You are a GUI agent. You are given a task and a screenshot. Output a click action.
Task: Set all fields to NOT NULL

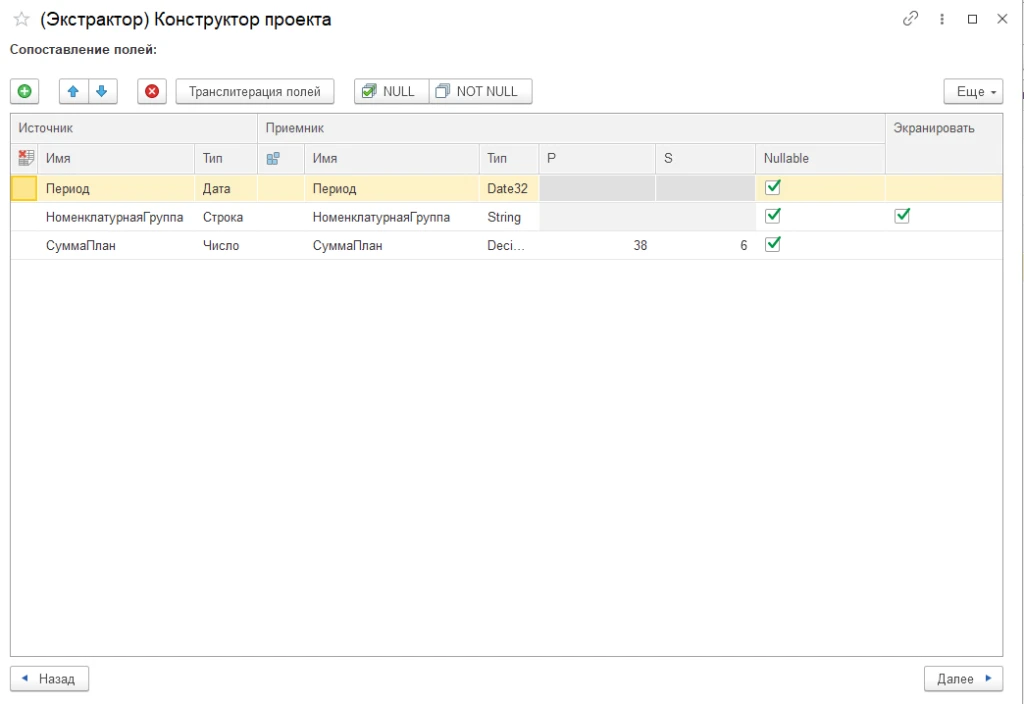coord(480,91)
